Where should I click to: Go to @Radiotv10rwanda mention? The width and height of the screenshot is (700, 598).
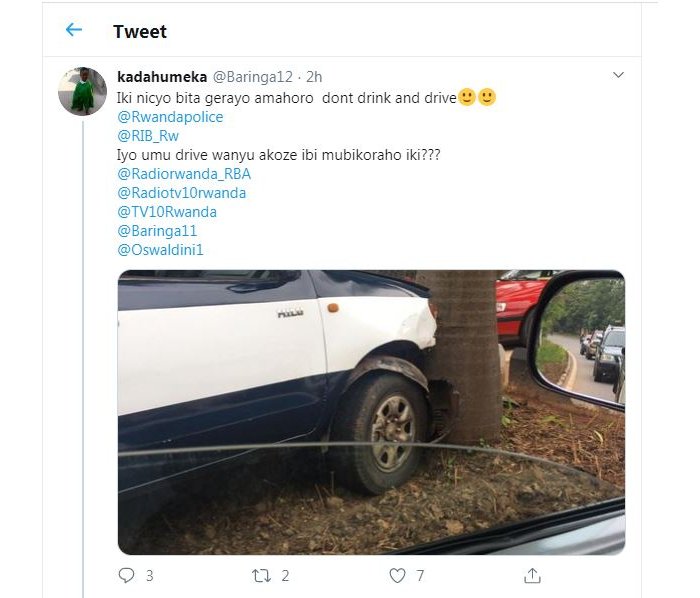[181, 193]
